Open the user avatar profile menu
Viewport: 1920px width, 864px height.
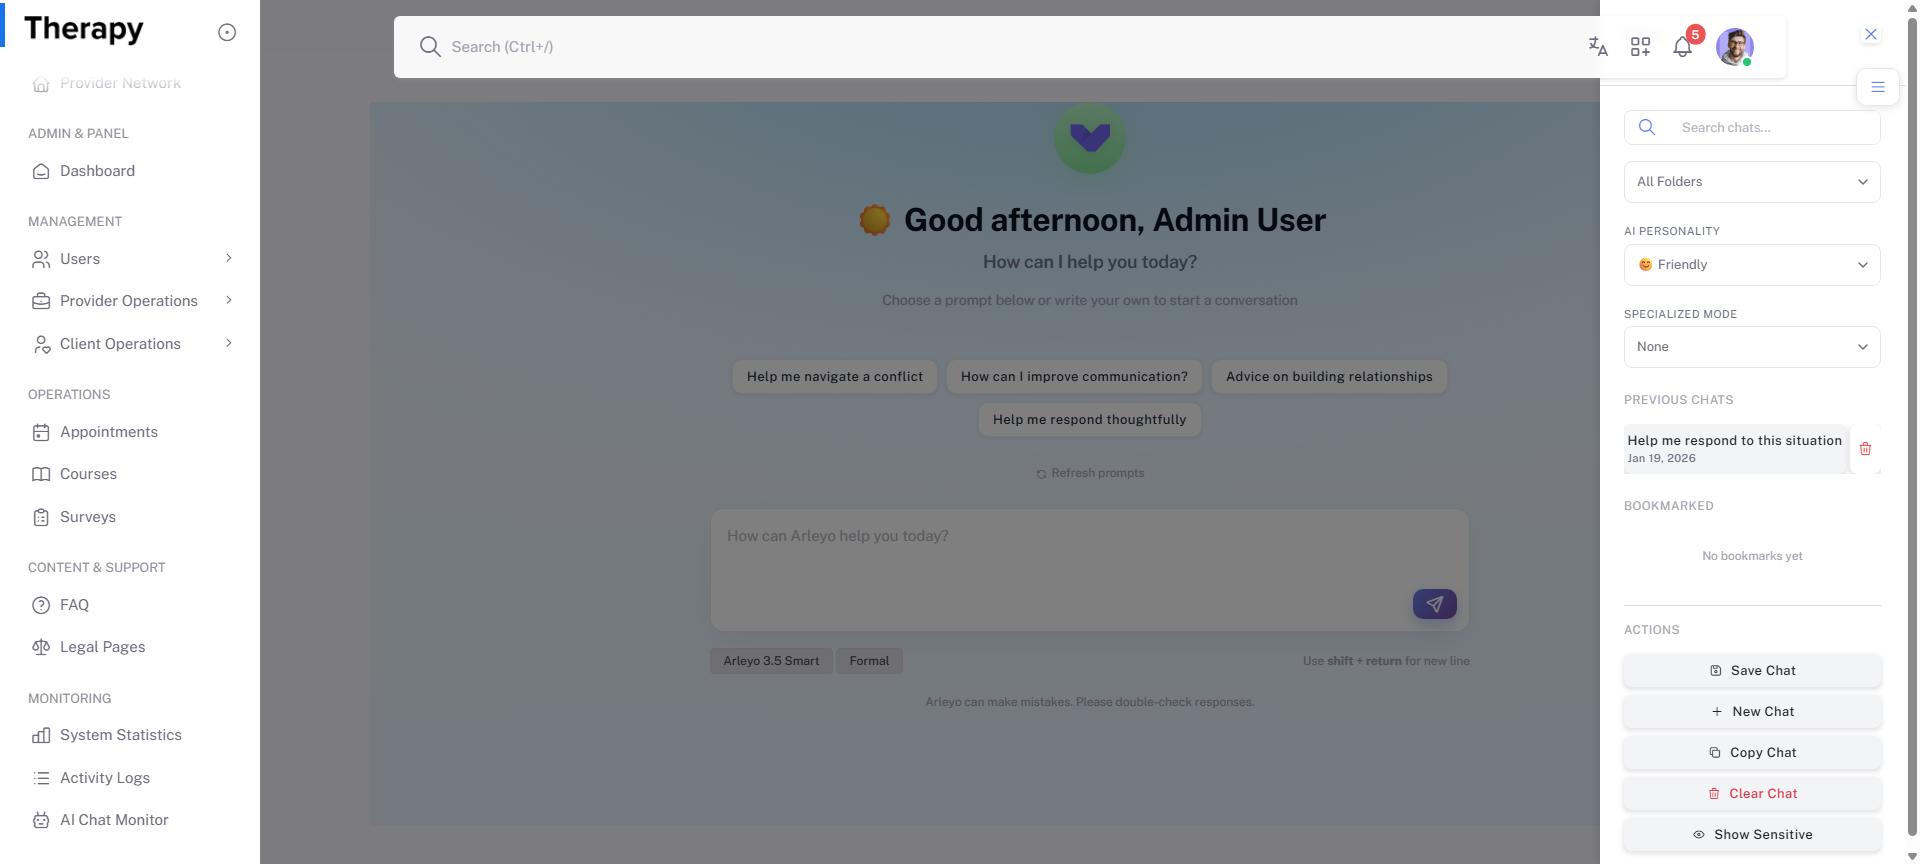coord(1735,46)
